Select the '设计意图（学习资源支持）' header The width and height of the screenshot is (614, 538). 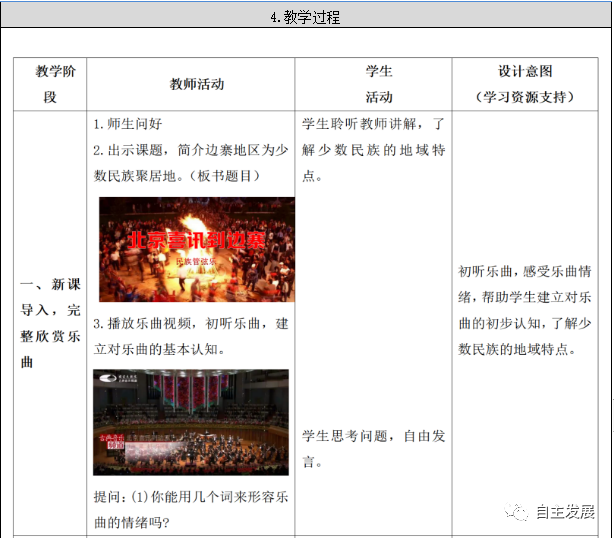(x=525, y=84)
